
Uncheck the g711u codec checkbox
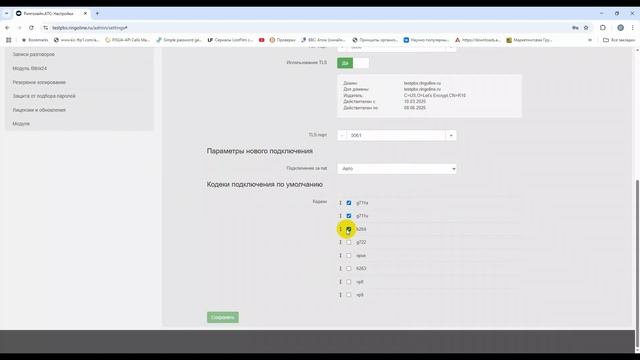click(x=349, y=216)
